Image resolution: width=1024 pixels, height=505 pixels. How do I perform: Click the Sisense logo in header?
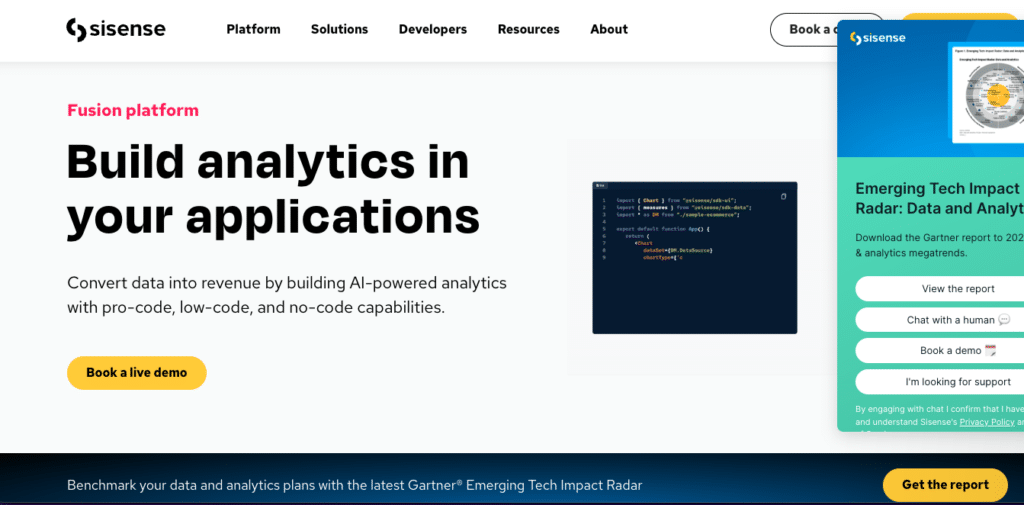[x=116, y=29]
